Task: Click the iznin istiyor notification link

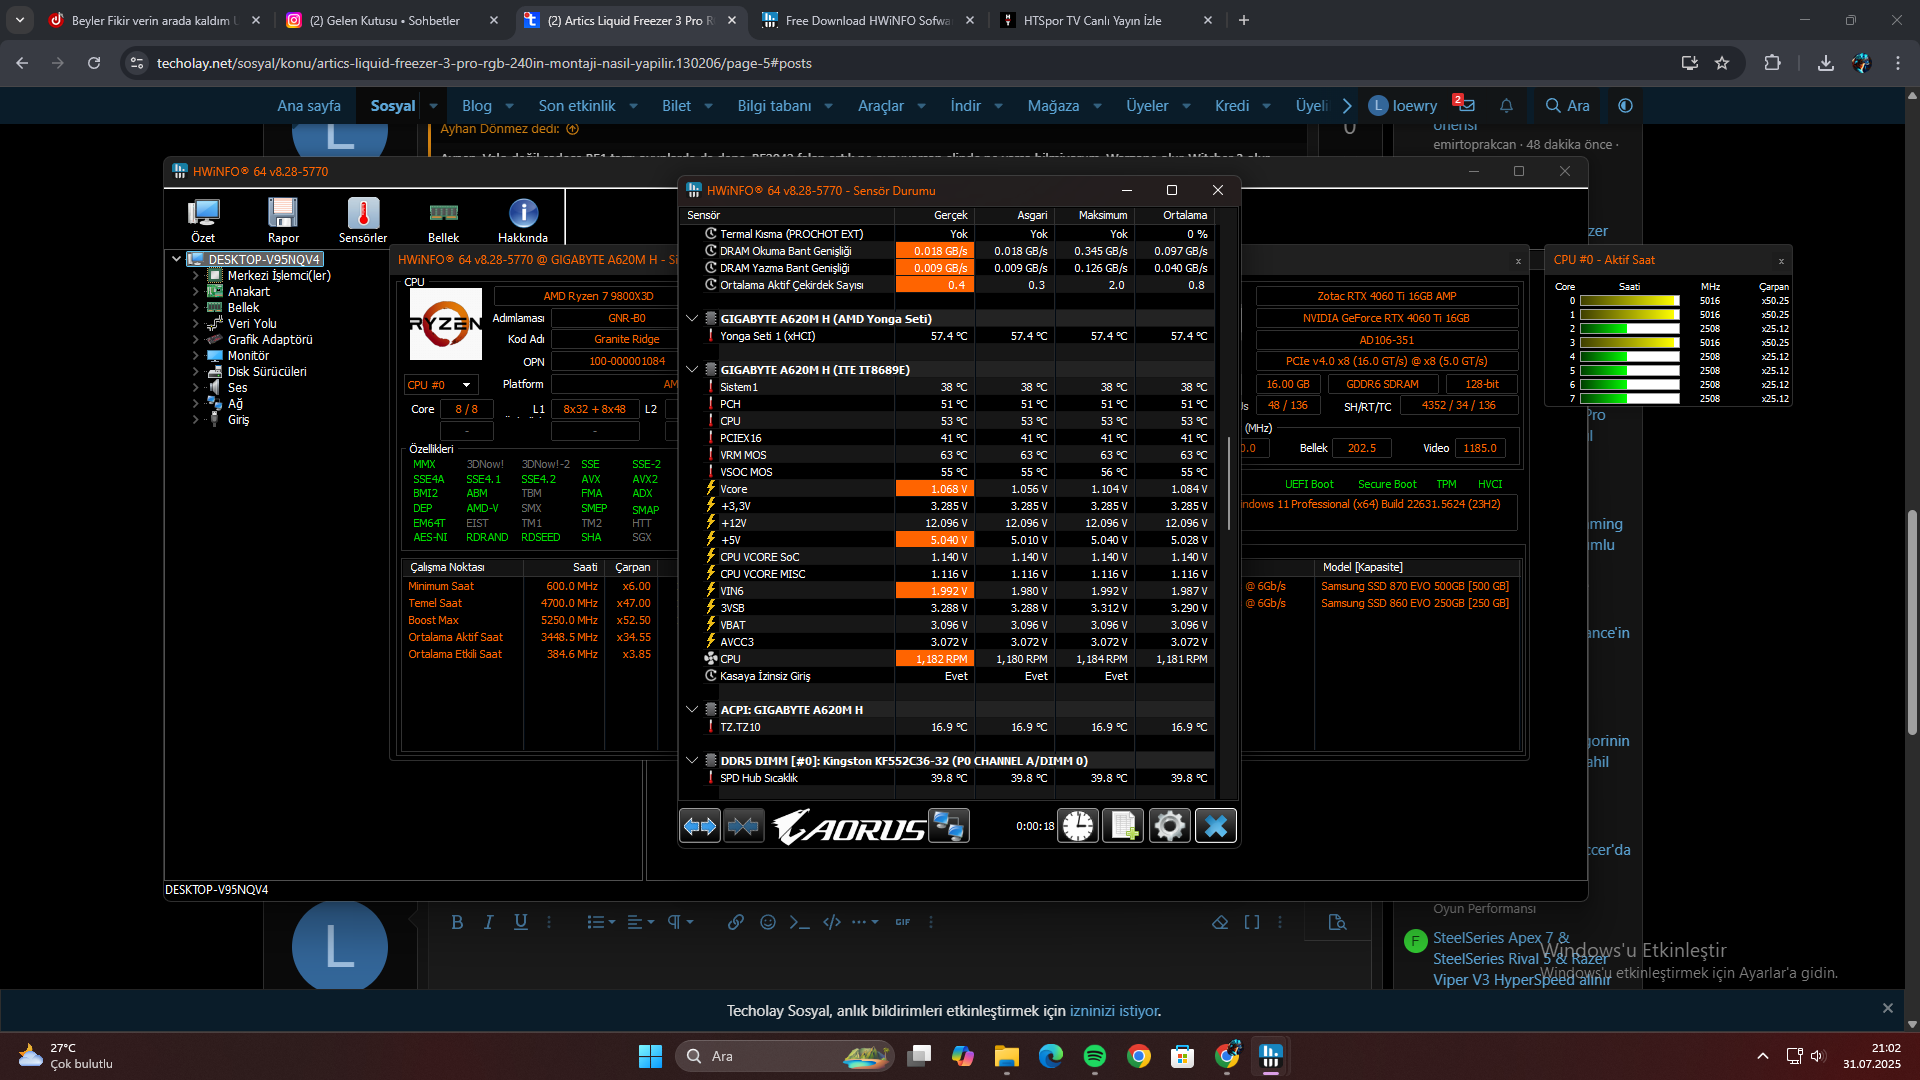Action: pos(1114,1011)
